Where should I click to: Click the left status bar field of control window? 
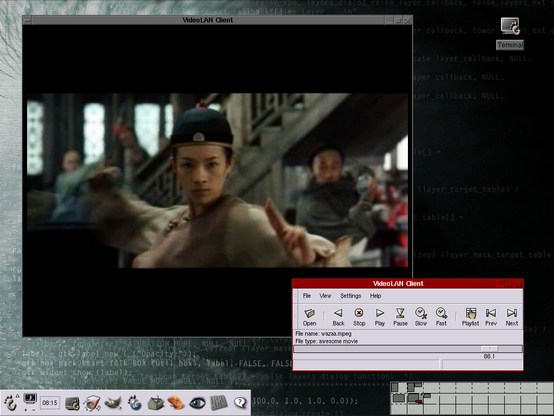click(366, 364)
